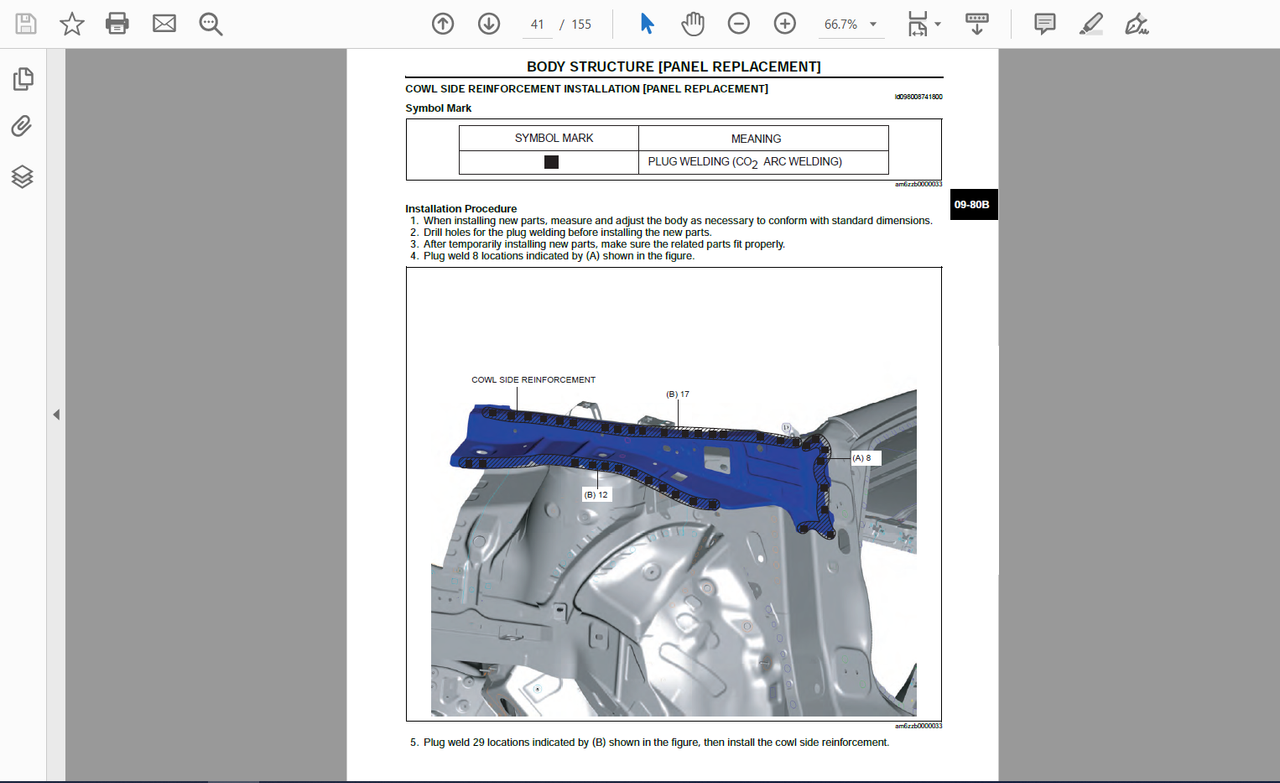
Task: Activate the Hand pan tool
Action: pyautogui.click(x=693, y=24)
